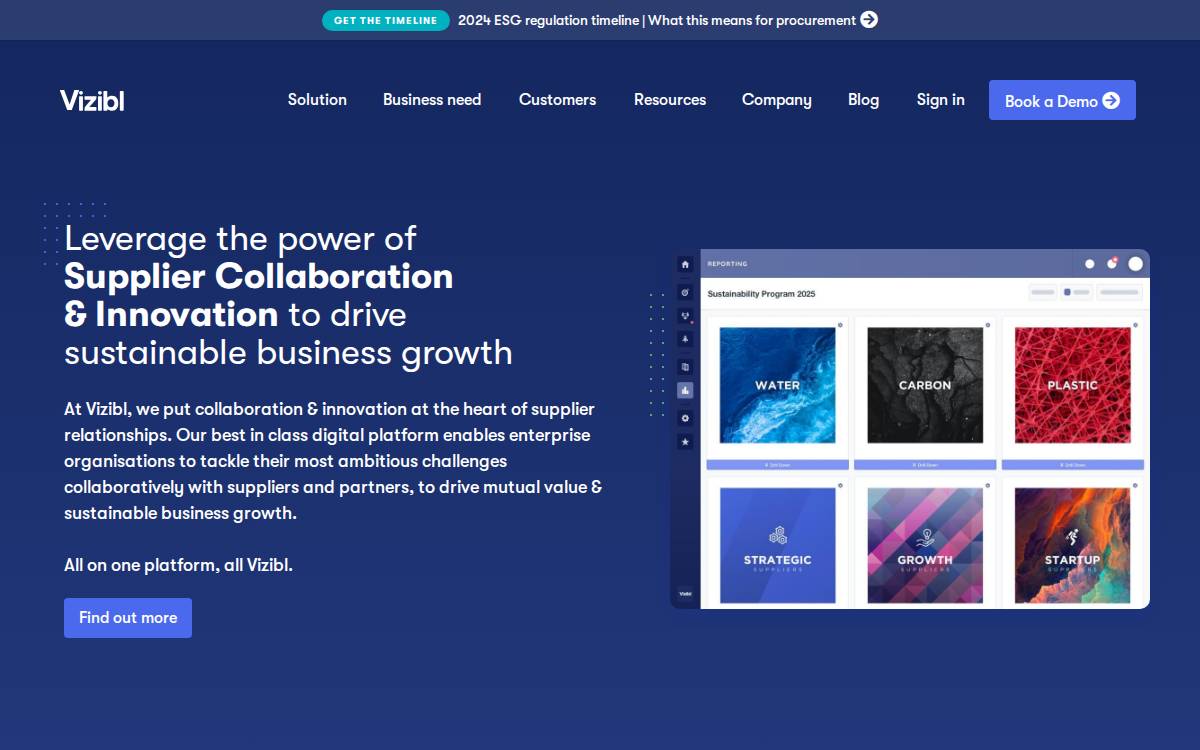The height and width of the screenshot is (750, 1200).
Task: Open the large user avatar circle in Reporting bar
Action: coord(1135,263)
